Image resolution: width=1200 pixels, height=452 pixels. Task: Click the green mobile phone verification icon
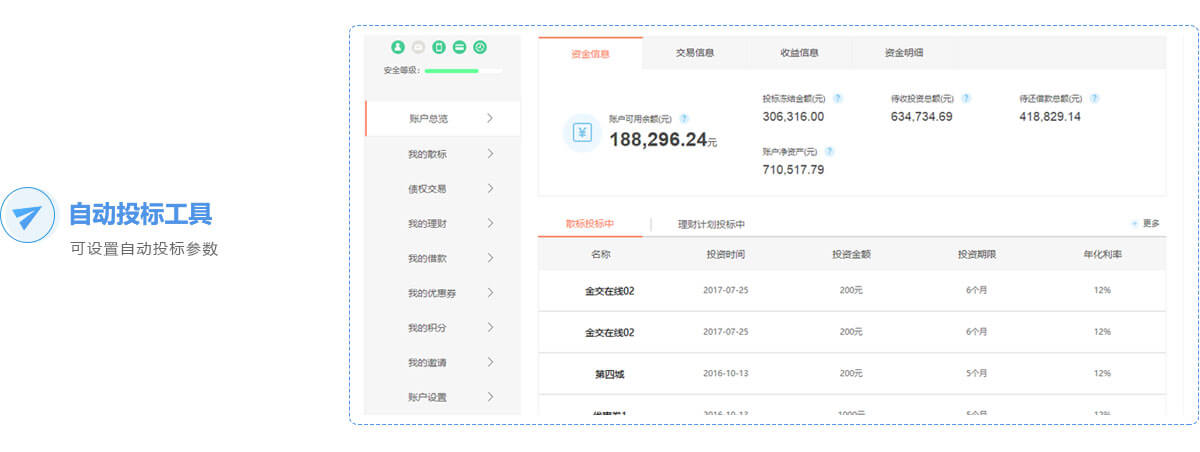pyautogui.click(x=438, y=47)
